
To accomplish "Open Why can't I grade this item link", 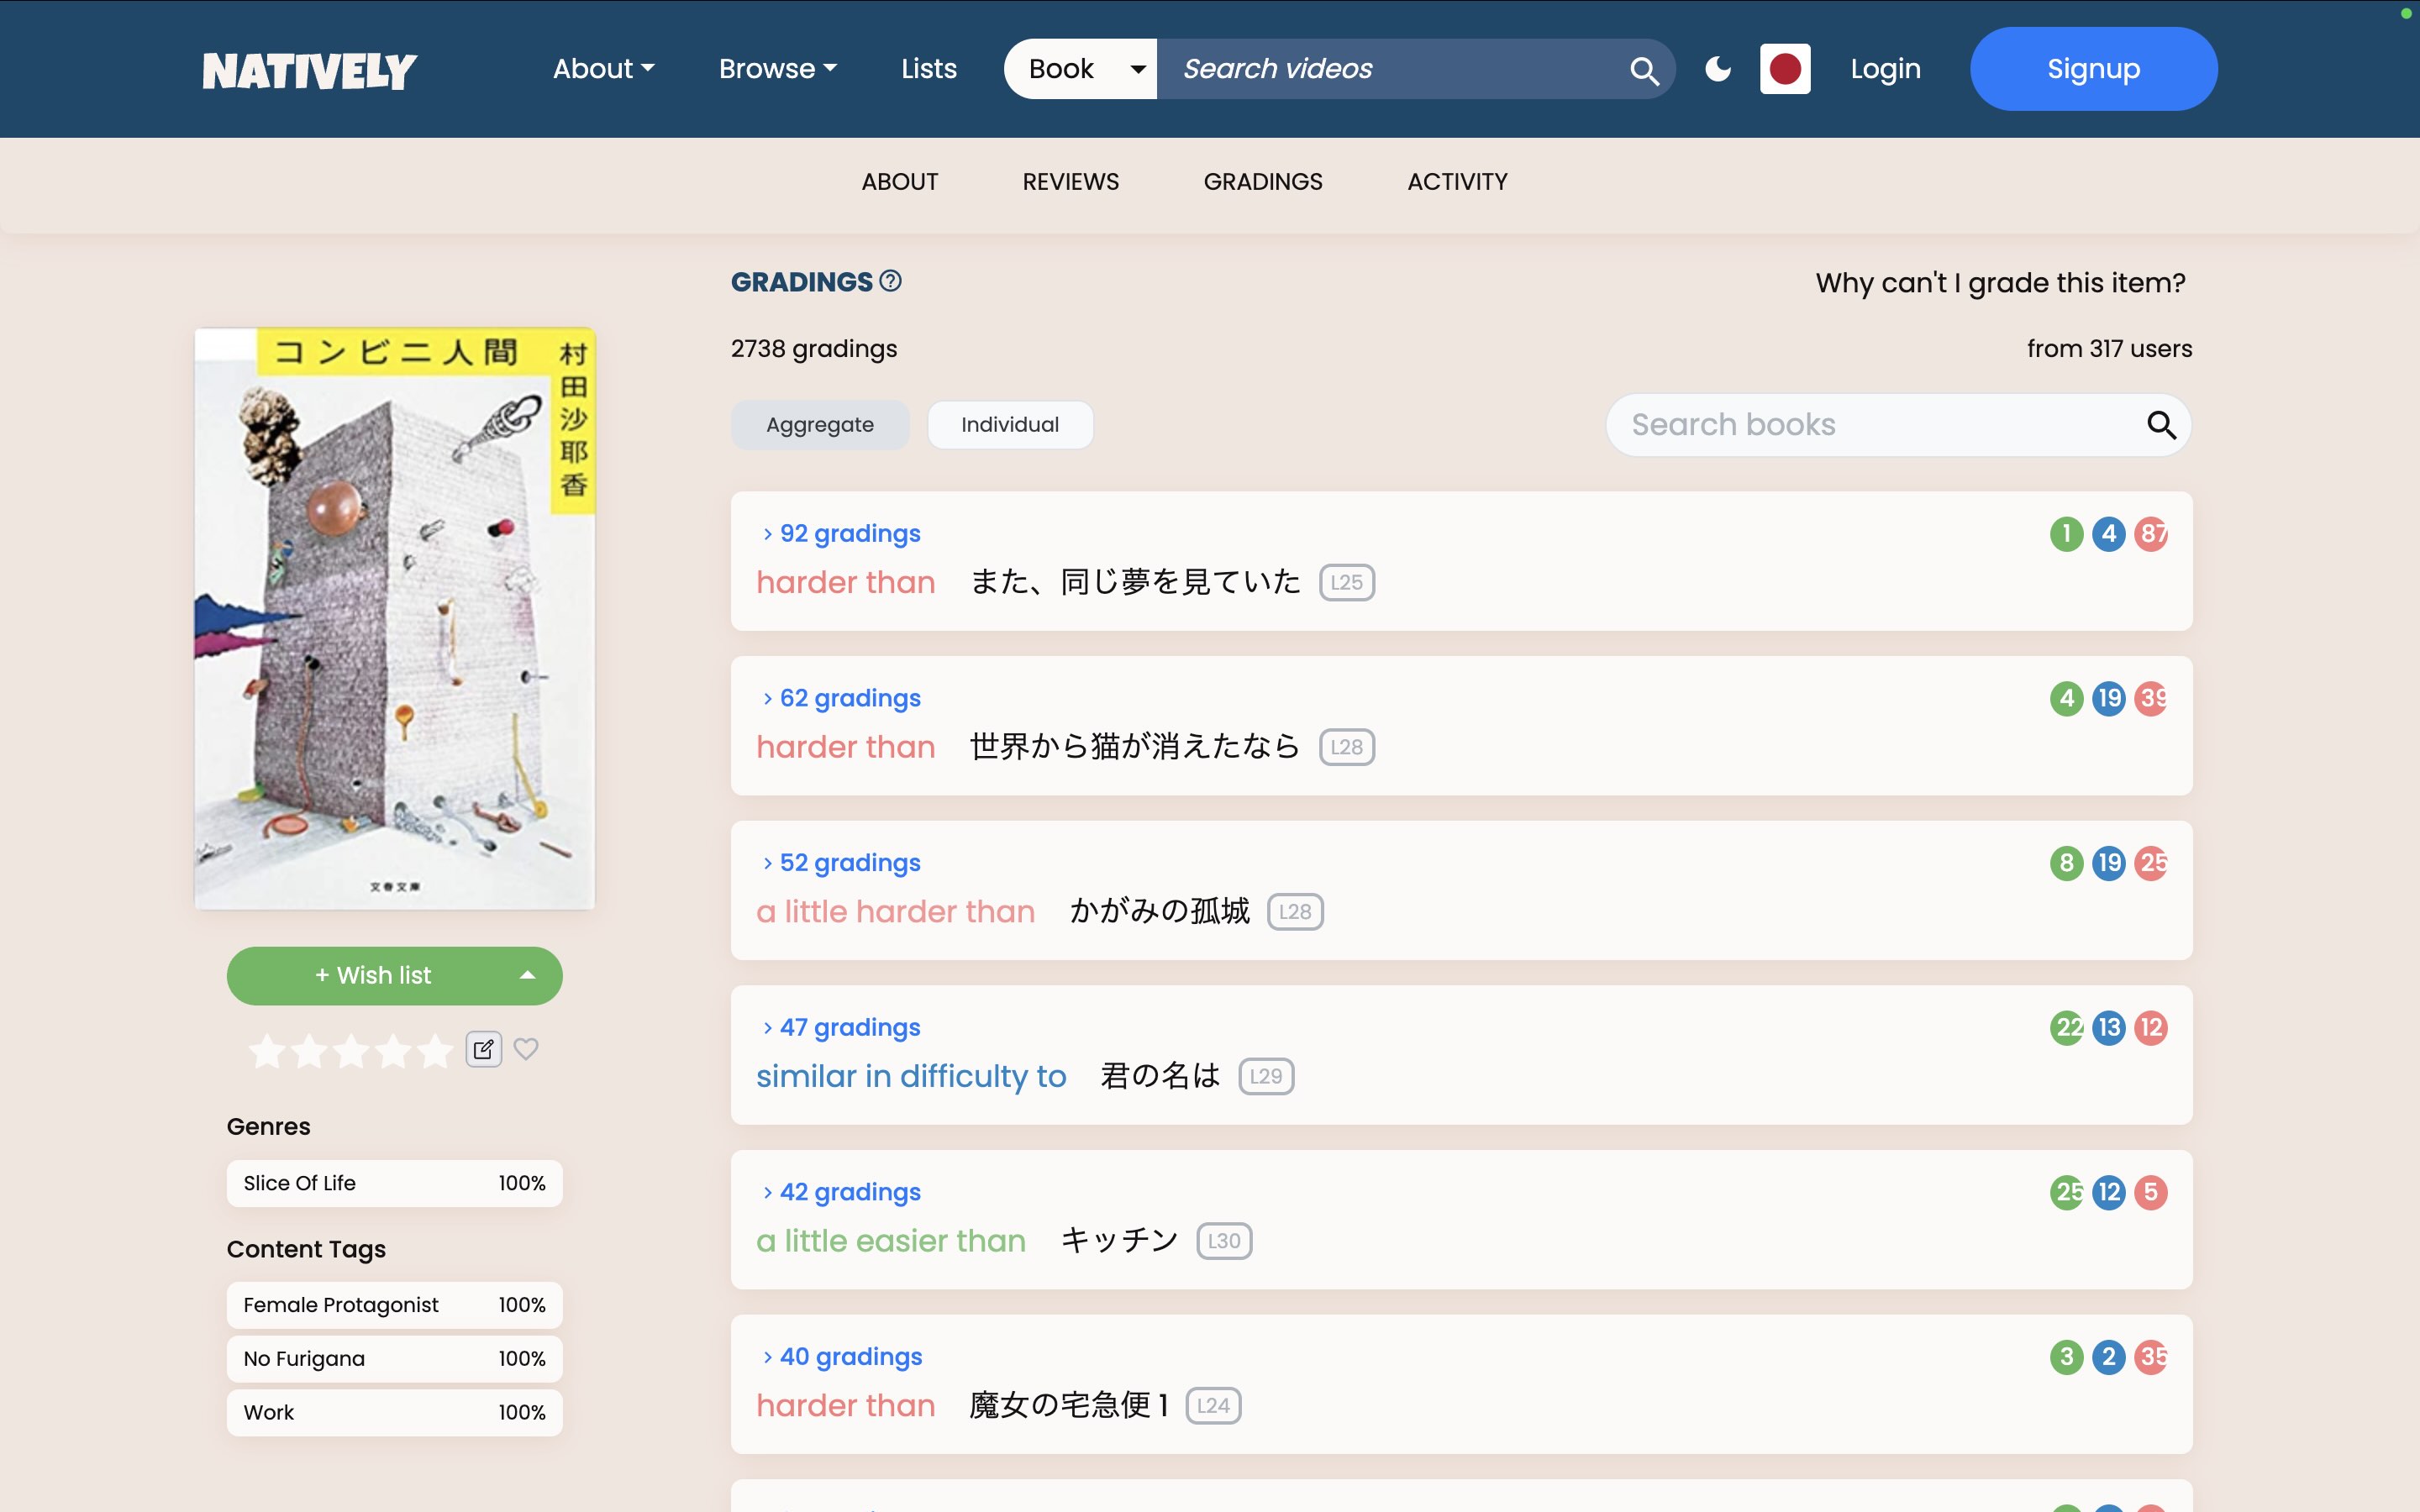I will (x=2000, y=283).
